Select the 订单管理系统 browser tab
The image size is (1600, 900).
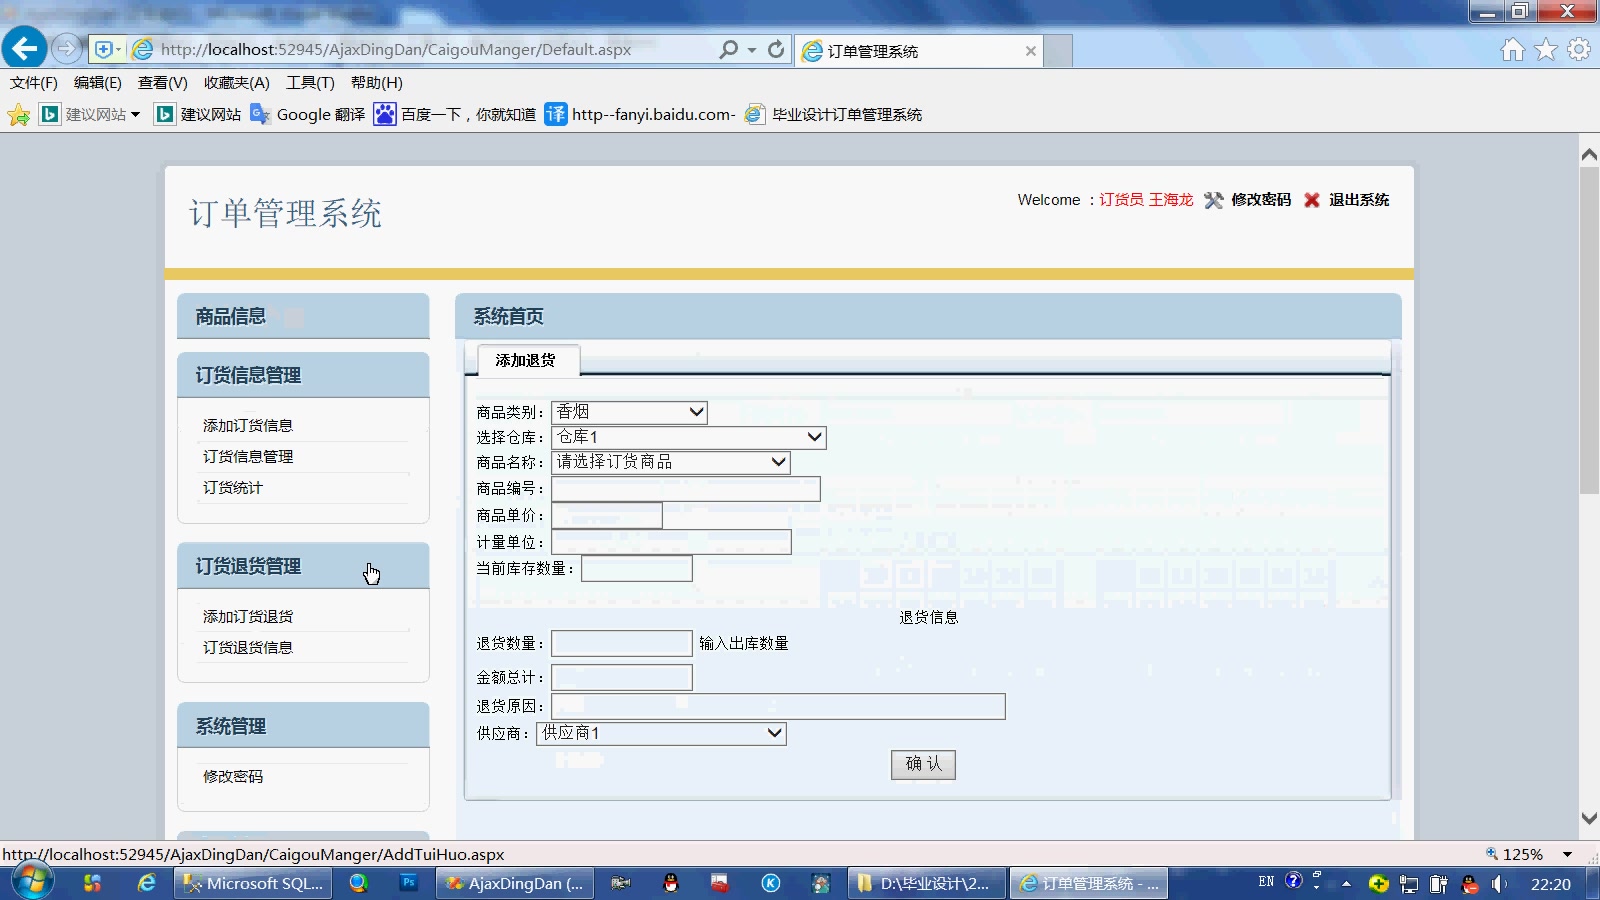pyautogui.click(x=920, y=51)
